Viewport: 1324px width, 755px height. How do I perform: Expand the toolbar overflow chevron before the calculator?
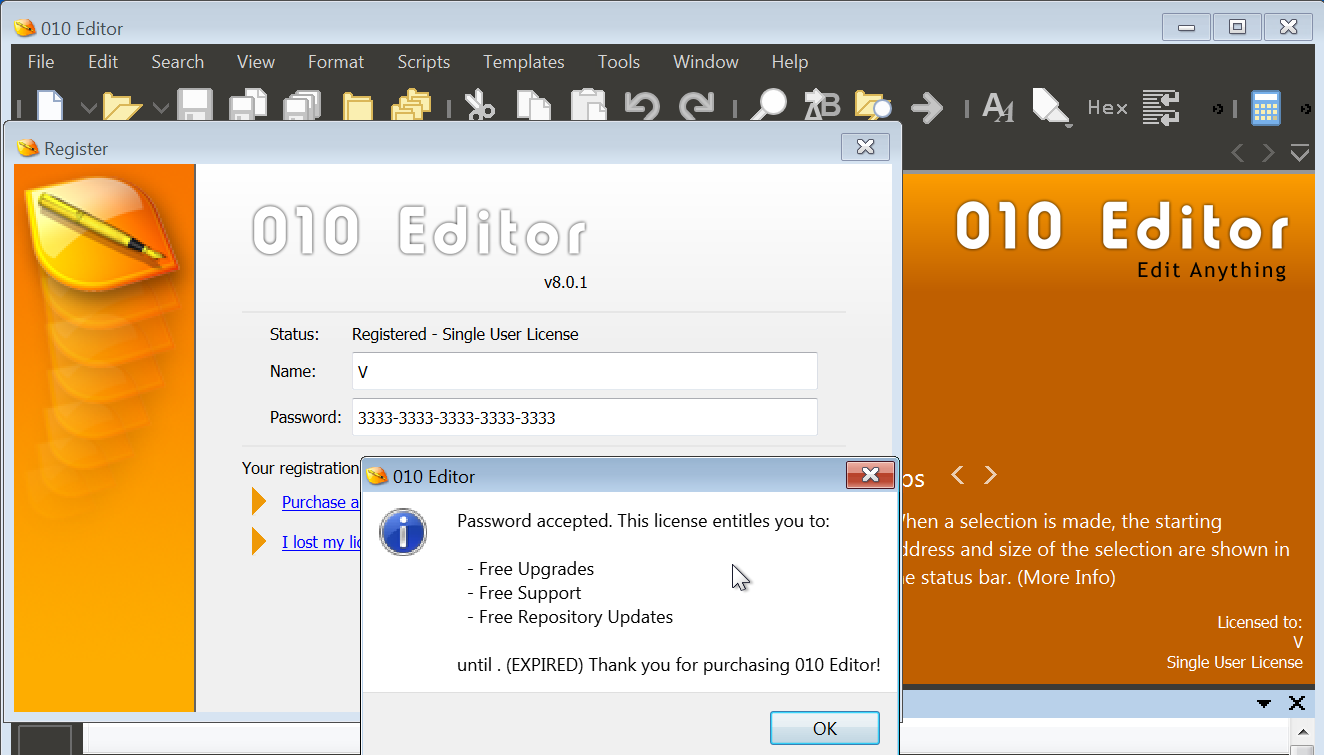click(1218, 108)
